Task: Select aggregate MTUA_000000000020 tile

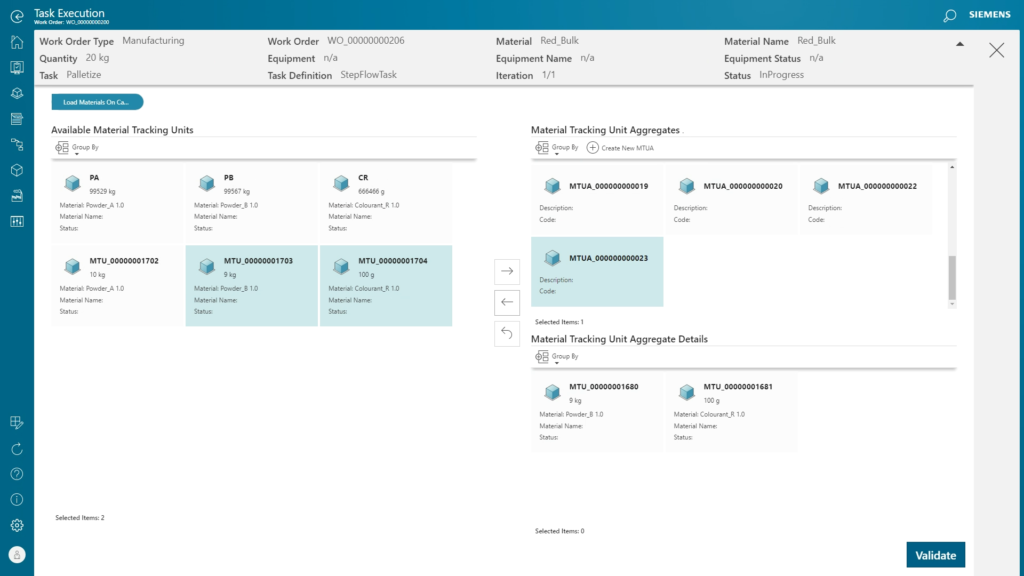Action: tap(731, 200)
